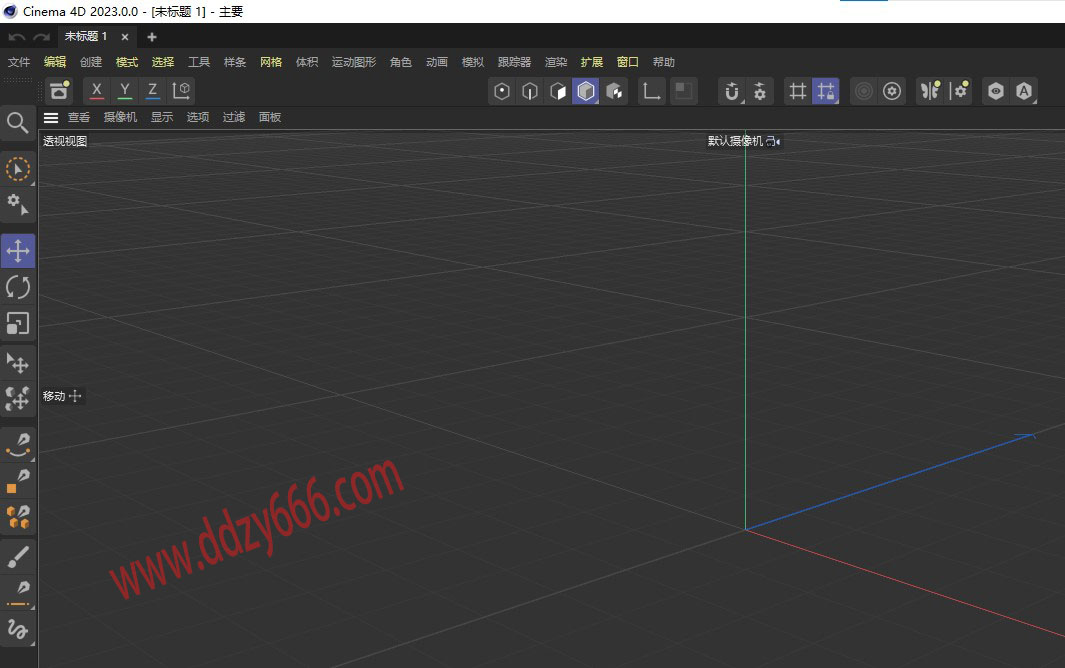Select the orange cubes paint tool

pos(18,517)
